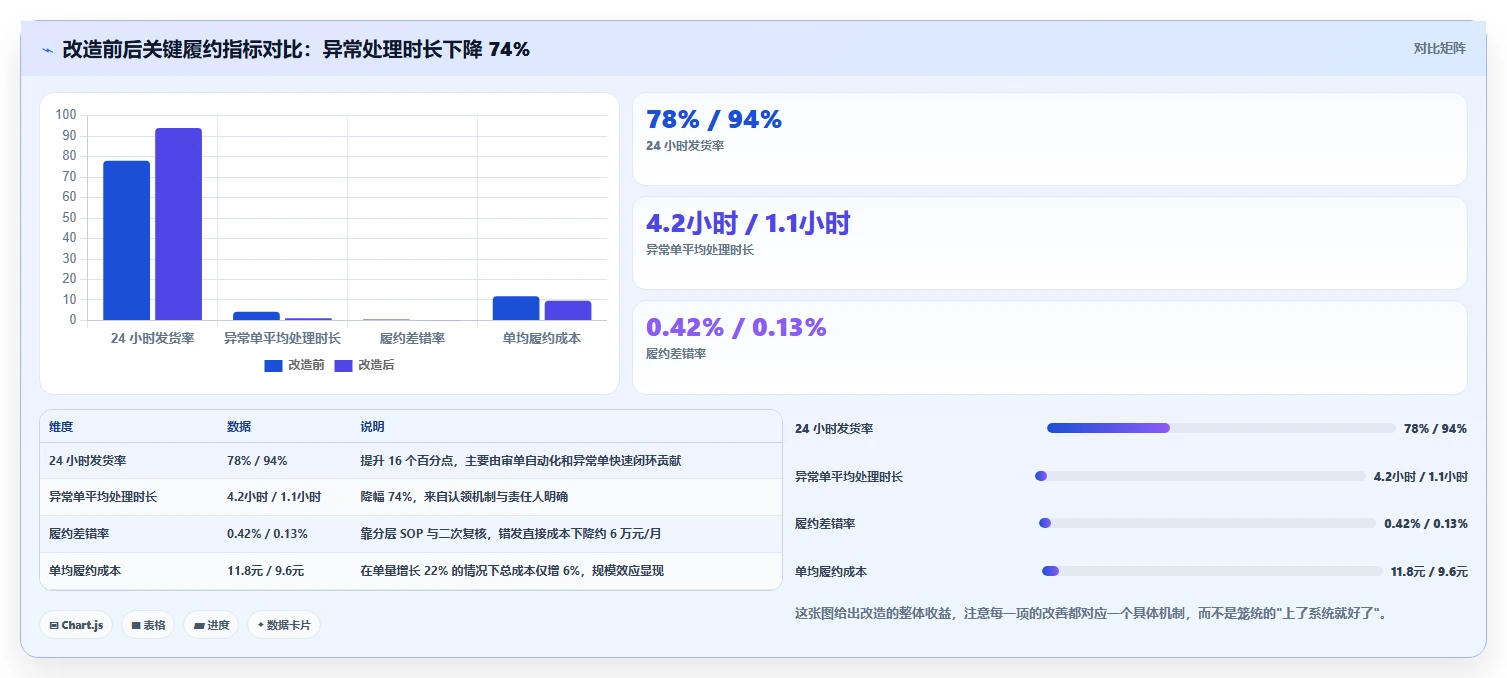Open the 0.42% / 0.13% stat card
The image size is (1507, 678).
(x=1050, y=348)
